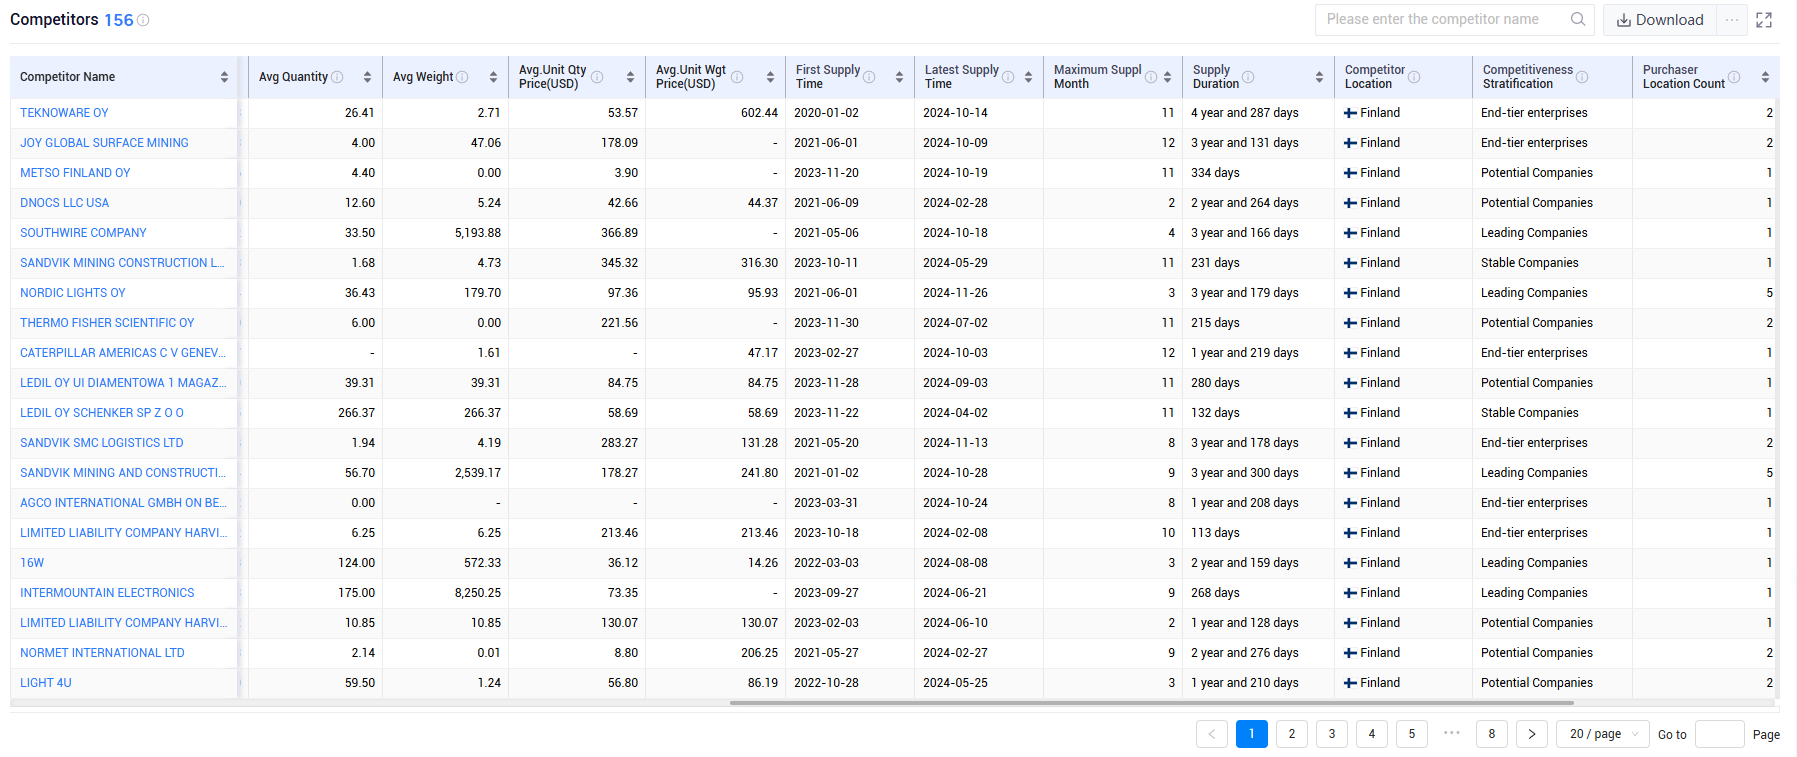Focus the Go to page input
This screenshot has height=757, width=1797.
click(x=1720, y=734)
